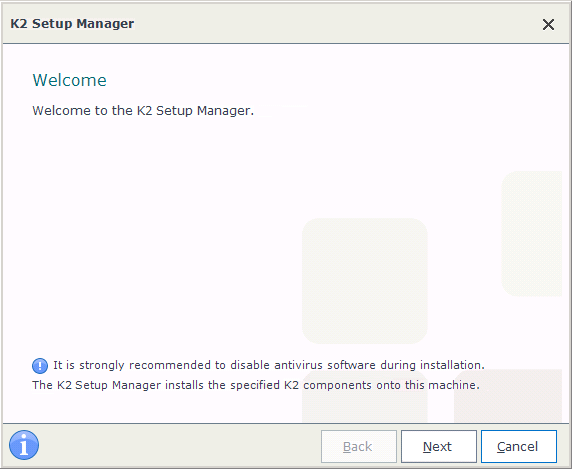Click the K2 Setup Manager title text
Viewport: 572px width, 469px height.
72,24
